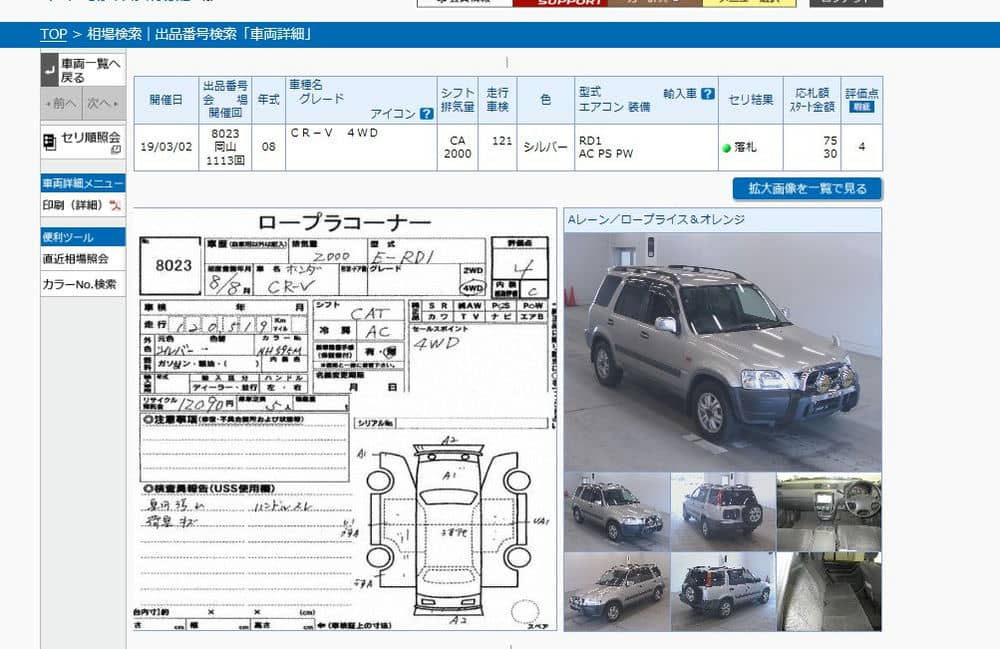Click the green 落札 status dot
Viewport: 1000px width, 649px height.
(727, 148)
